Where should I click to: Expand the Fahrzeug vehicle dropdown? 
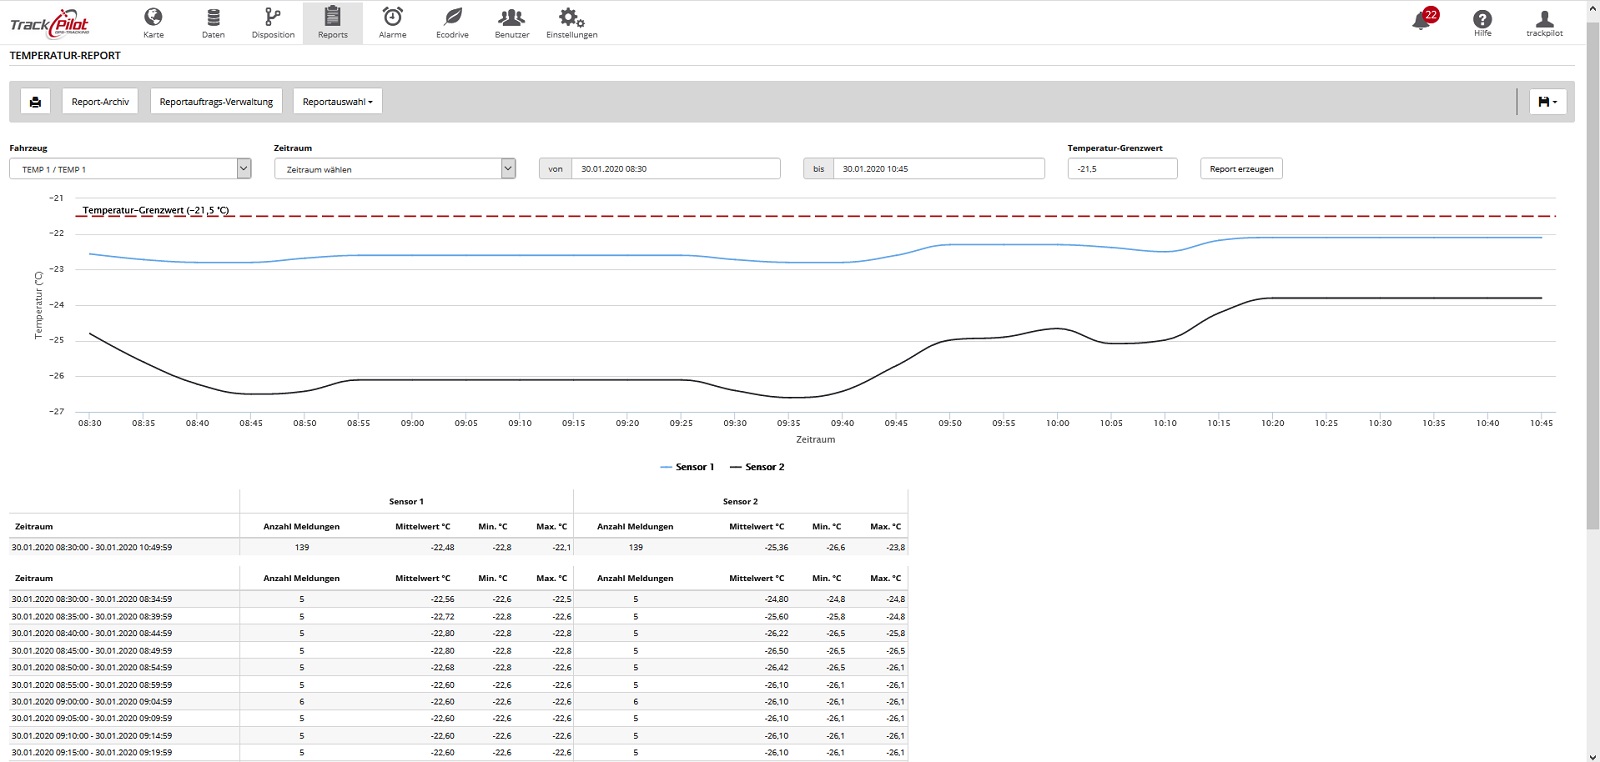(130, 169)
